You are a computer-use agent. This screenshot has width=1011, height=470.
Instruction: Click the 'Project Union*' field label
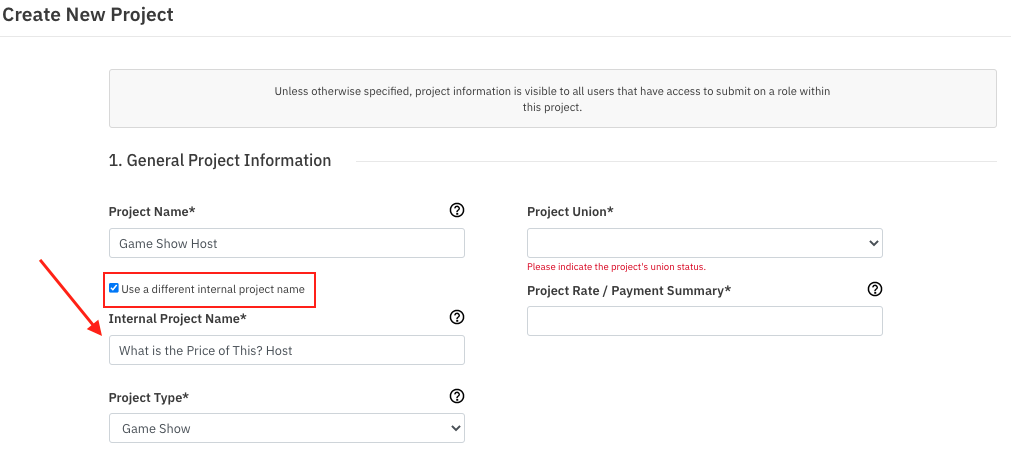click(x=570, y=212)
